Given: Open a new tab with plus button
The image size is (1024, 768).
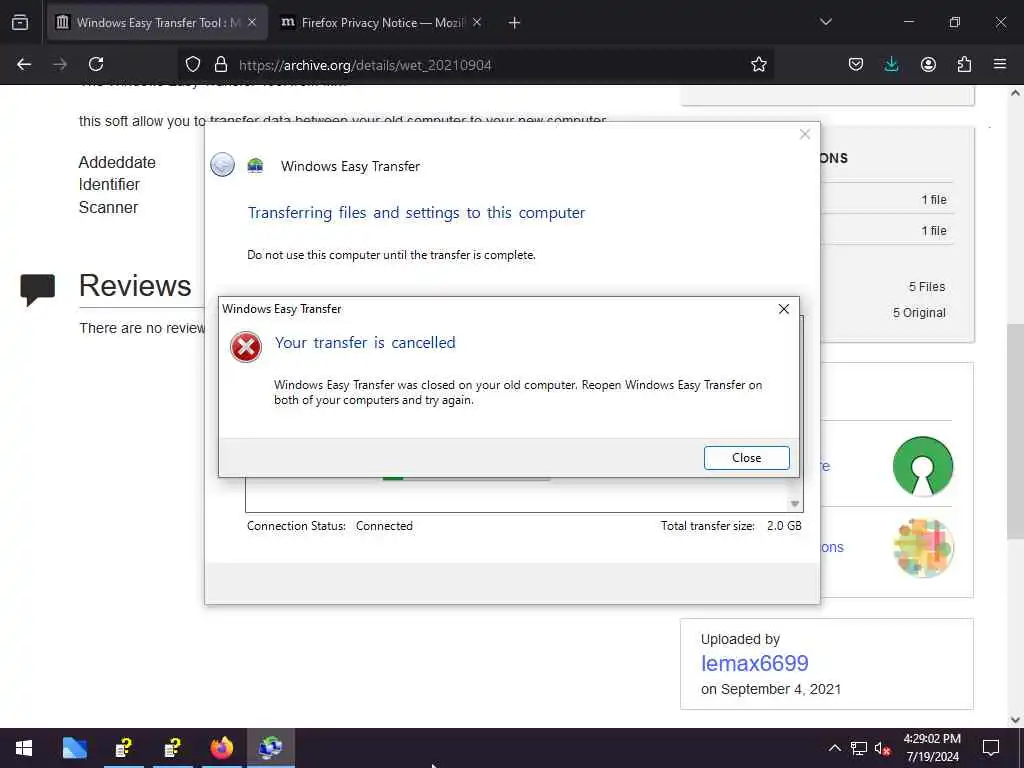Looking at the screenshot, I should point(515,23).
